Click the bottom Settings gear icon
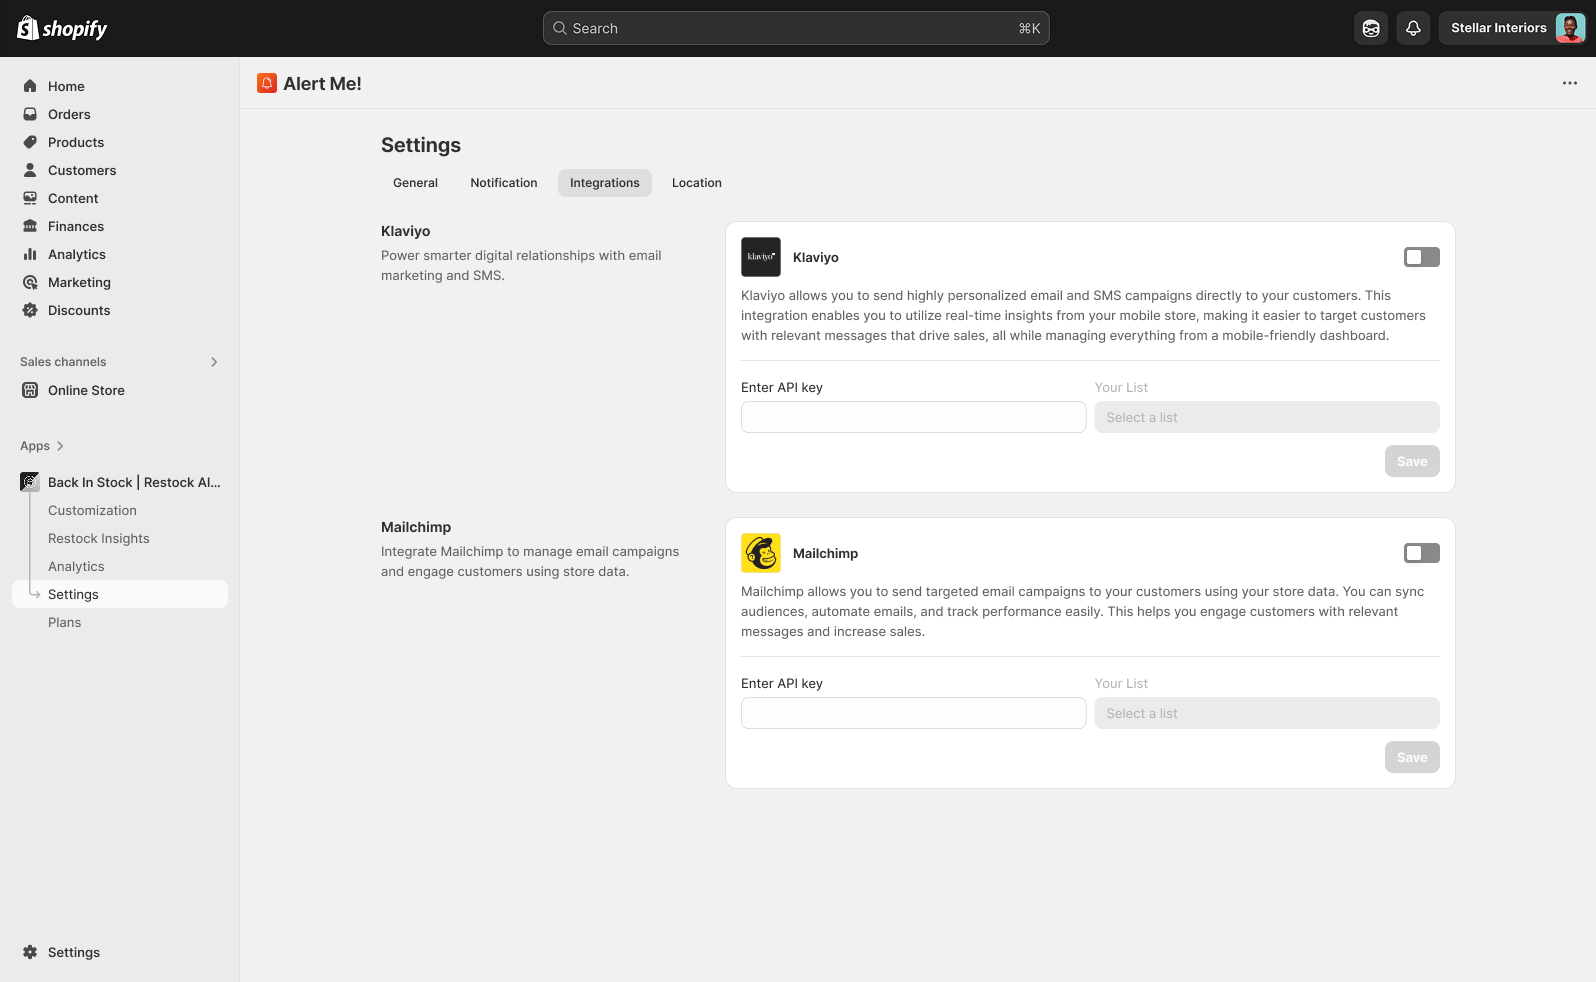This screenshot has width=1596, height=982. click(30, 952)
